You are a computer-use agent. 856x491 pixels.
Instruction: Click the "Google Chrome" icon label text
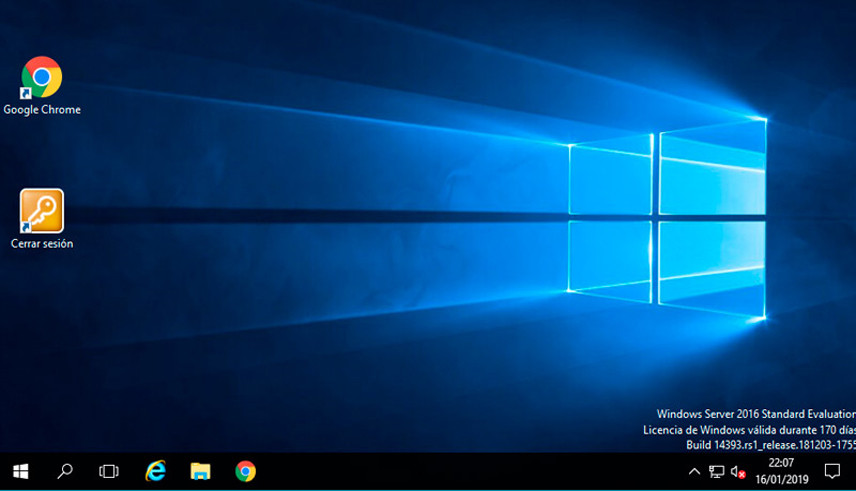pyautogui.click(x=42, y=110)
